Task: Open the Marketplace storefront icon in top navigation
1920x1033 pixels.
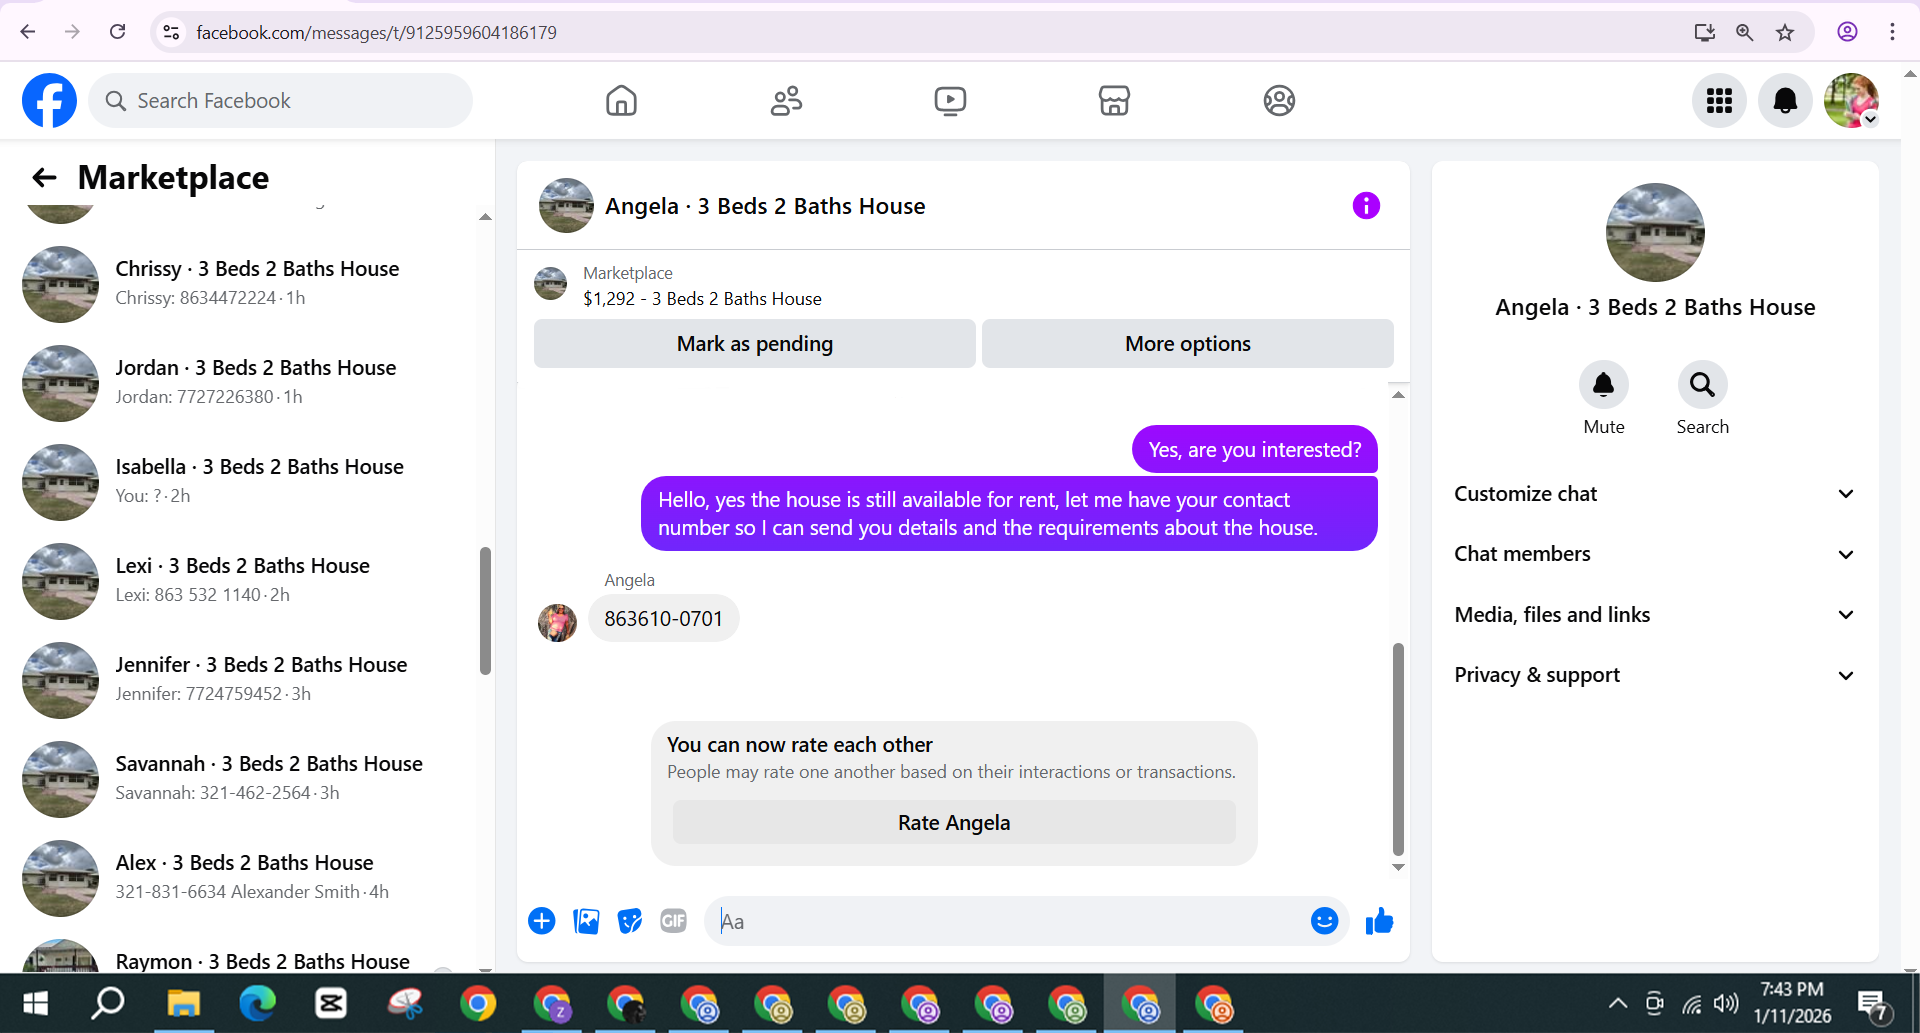Action: click(x=1114, y=100)
